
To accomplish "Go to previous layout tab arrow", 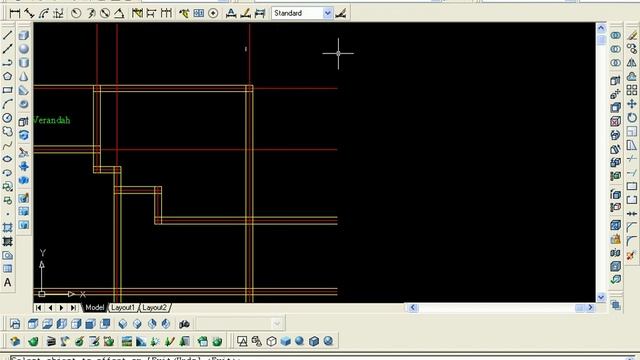I will point(50,308).
